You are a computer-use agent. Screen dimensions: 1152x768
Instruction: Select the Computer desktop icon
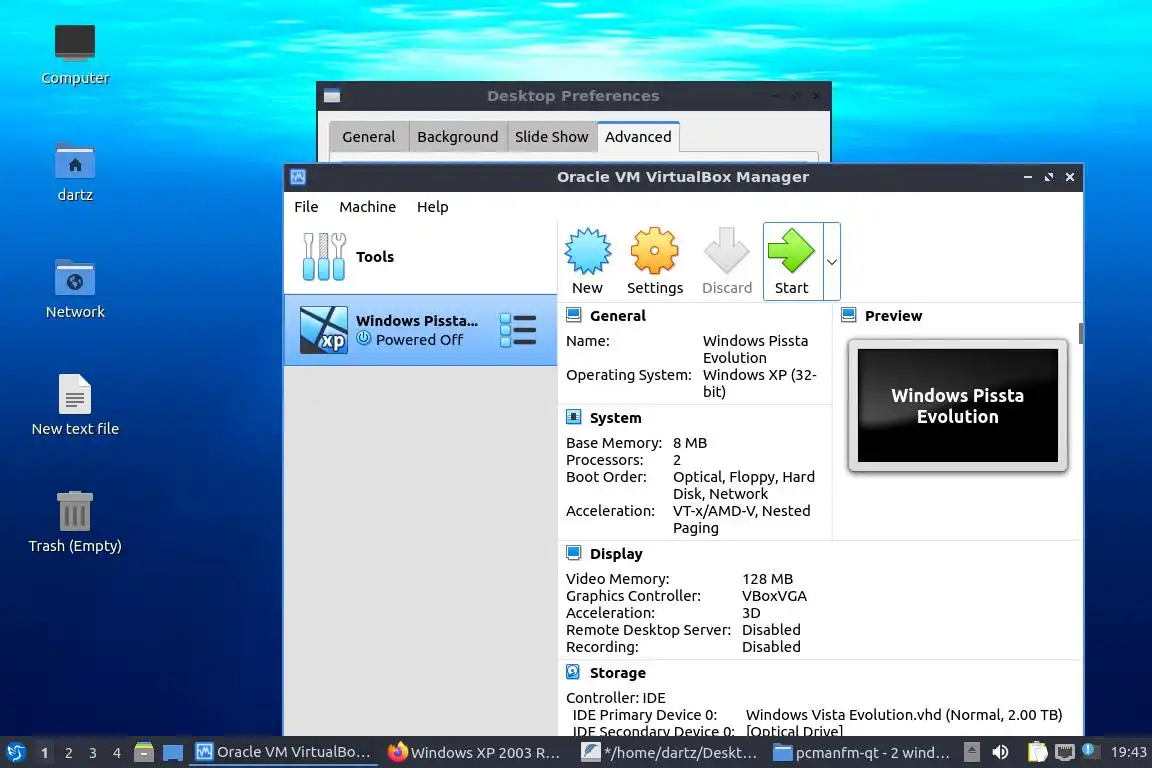75,55
